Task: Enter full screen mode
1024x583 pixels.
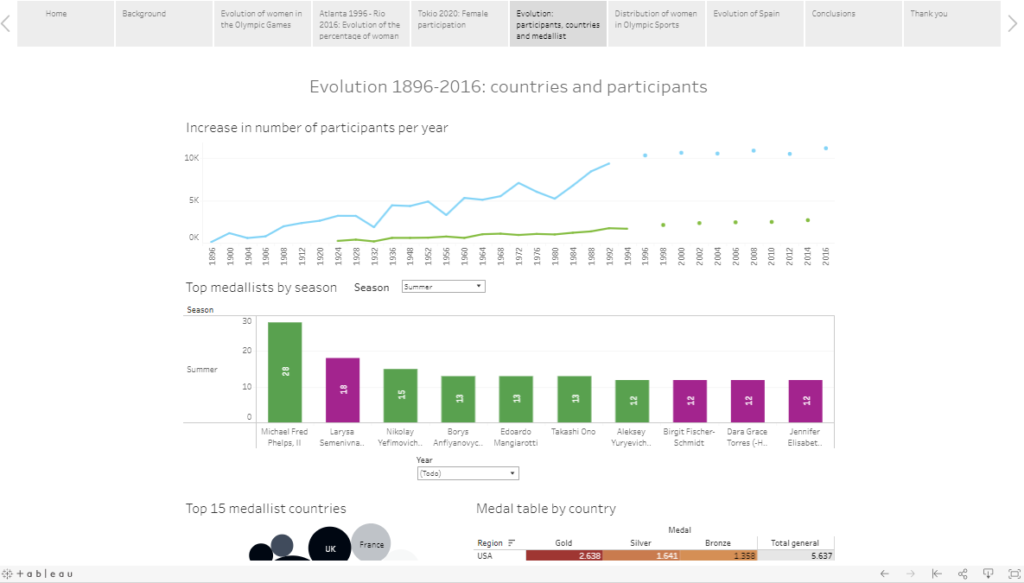Action: [x=1011, y=574]
